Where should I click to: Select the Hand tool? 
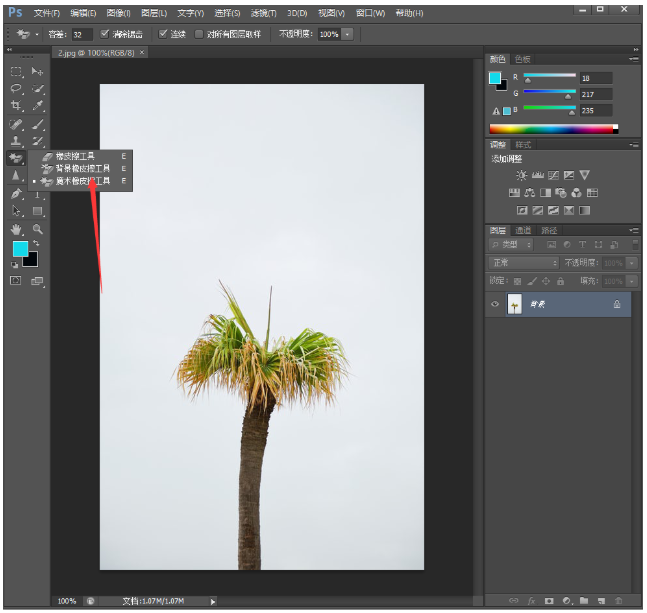(16, 229)
